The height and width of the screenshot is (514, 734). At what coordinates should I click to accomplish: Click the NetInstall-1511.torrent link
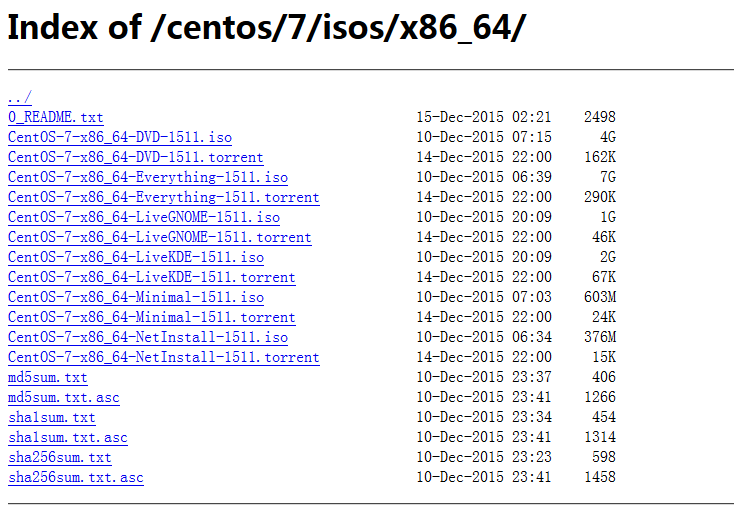(164, 358)
